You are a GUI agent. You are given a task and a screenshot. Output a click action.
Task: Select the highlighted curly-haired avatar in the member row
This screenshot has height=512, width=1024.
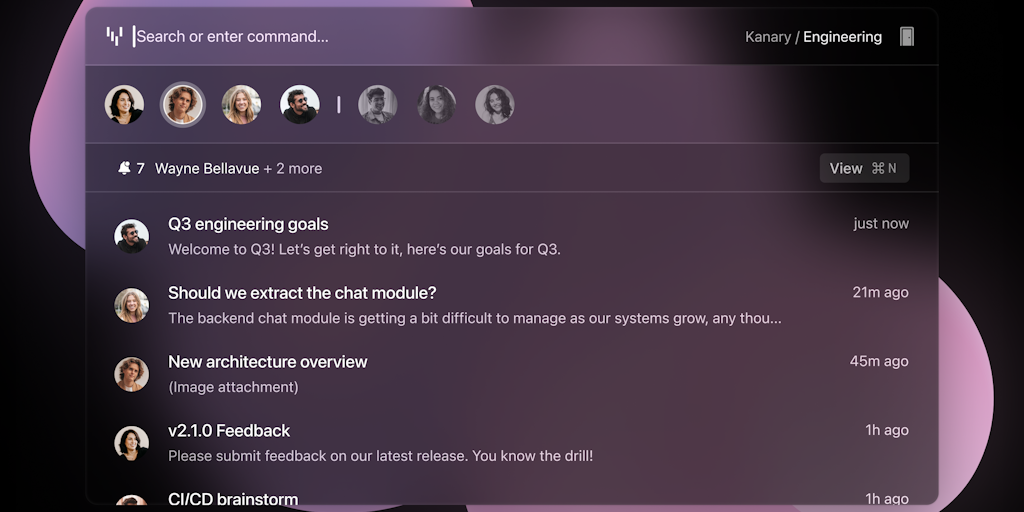(x=183, y=104)
